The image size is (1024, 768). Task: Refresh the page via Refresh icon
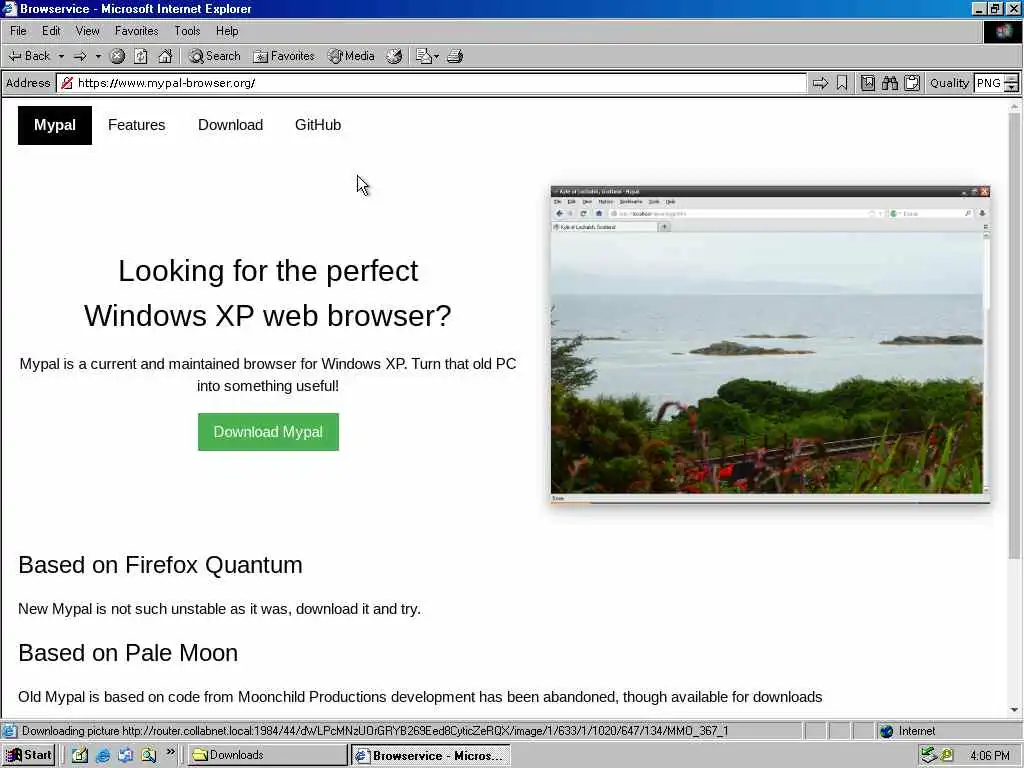click(141, 56)
